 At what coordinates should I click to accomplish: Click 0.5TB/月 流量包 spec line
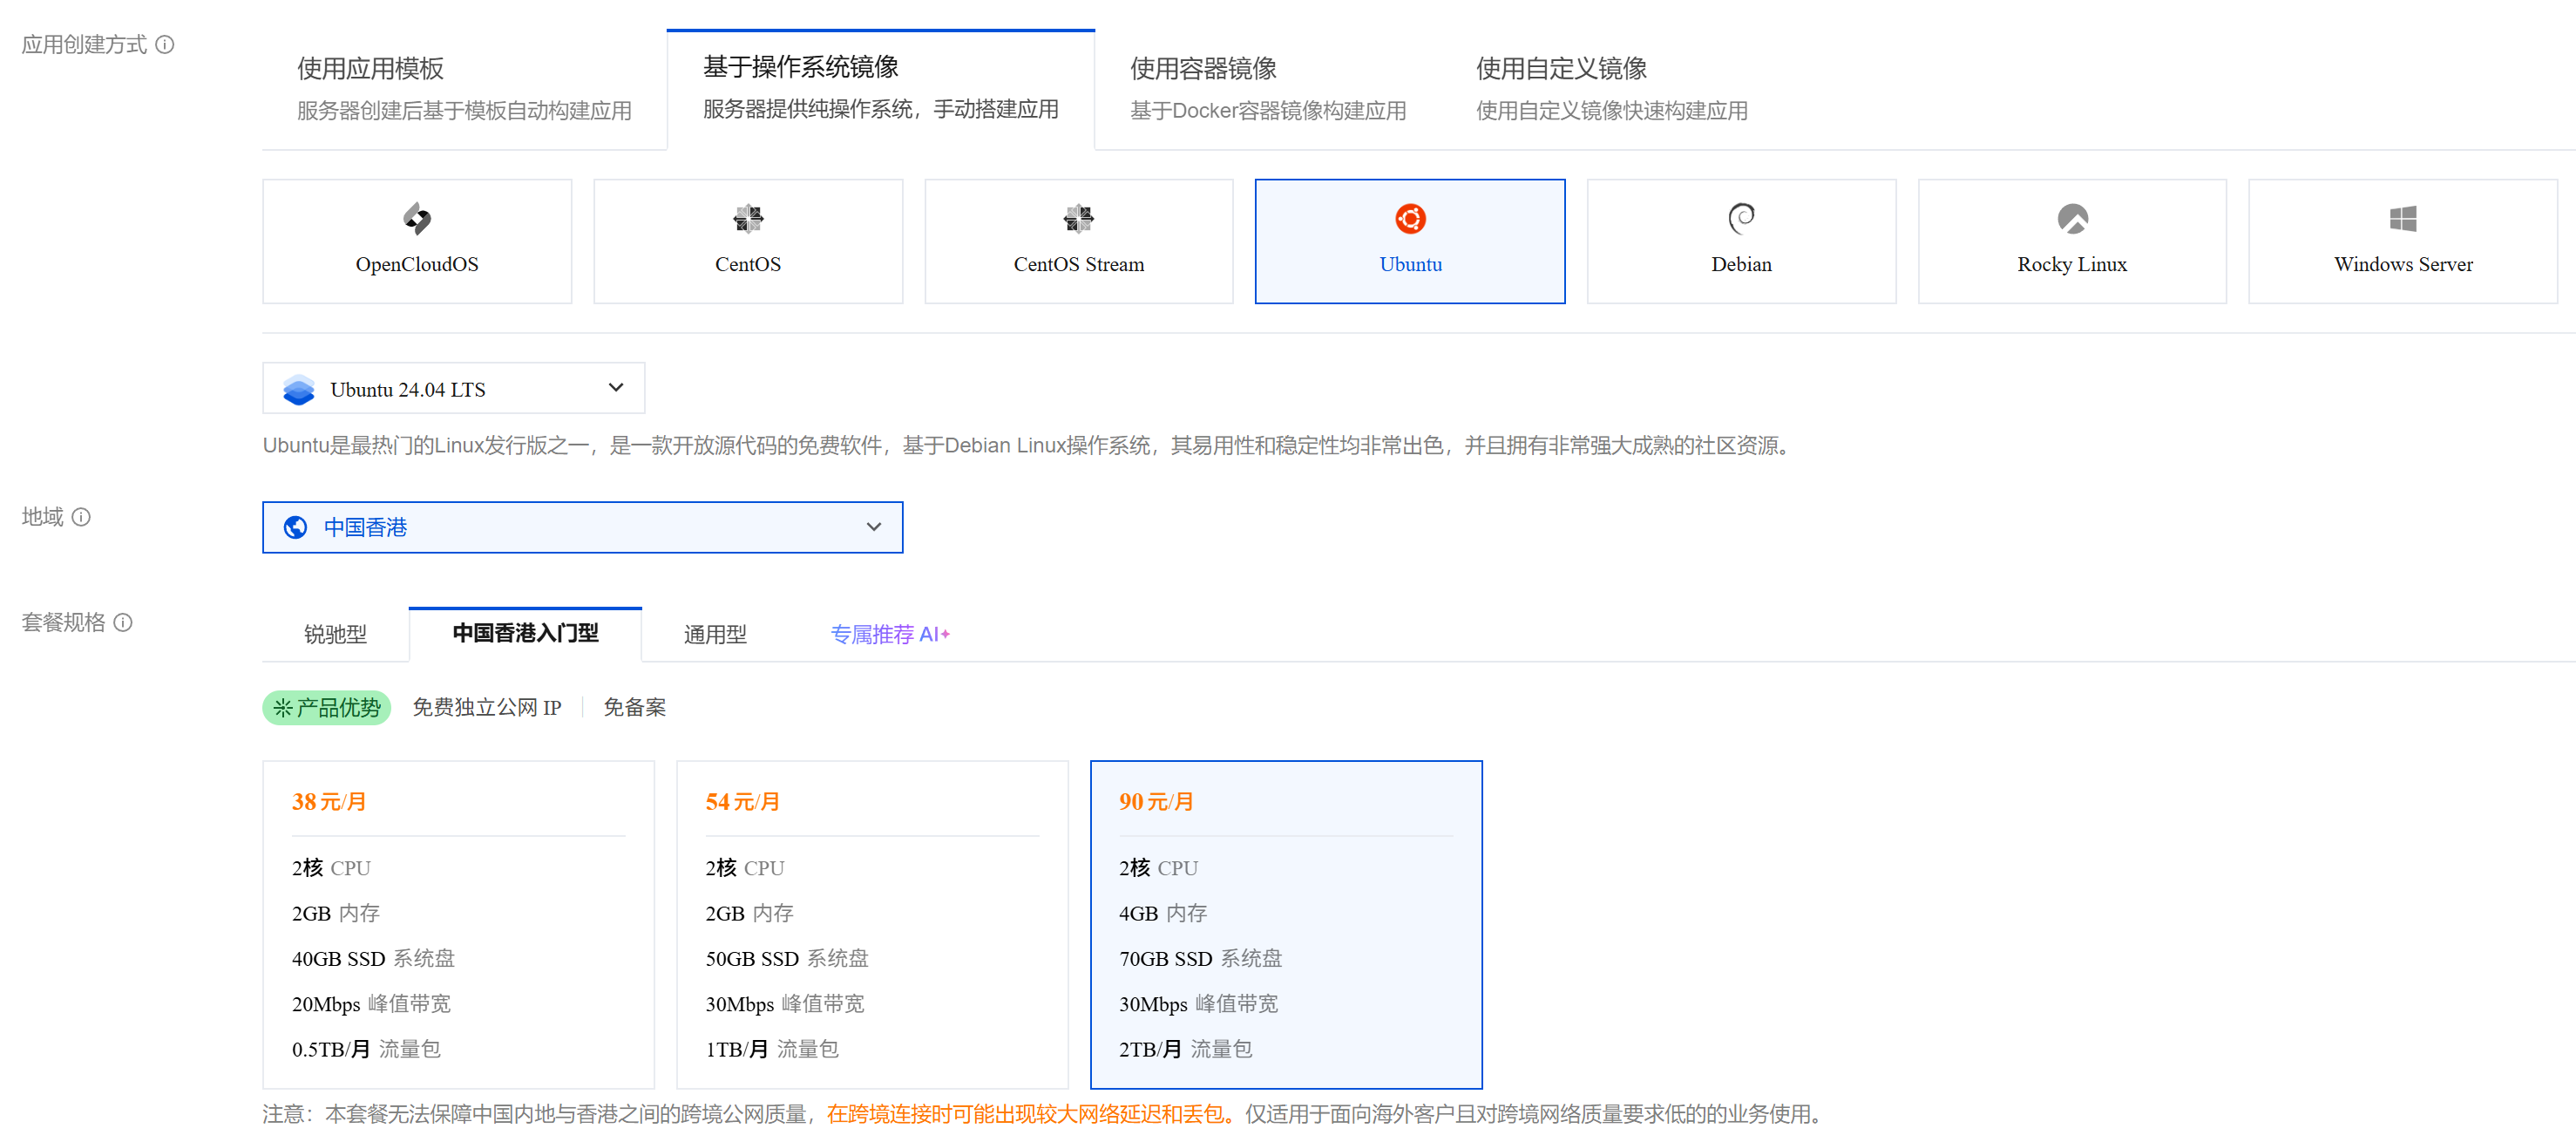(x=366, y=1049)
